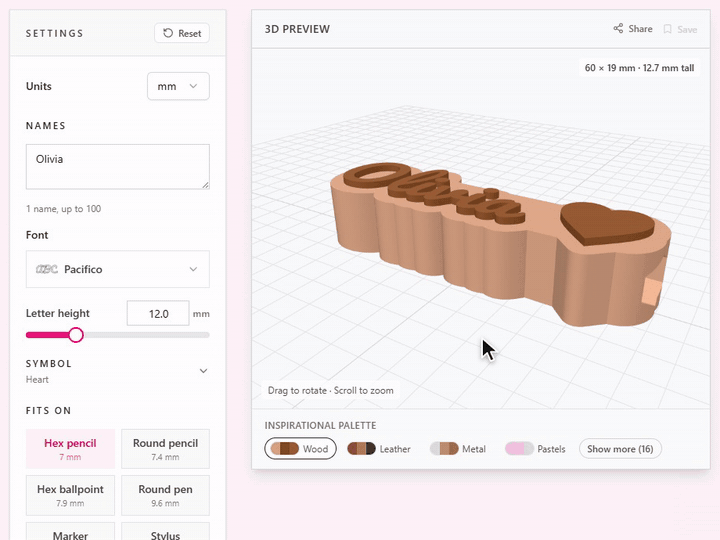
Task: Choose the Metal palette chip
Action: tap(458, 449)
